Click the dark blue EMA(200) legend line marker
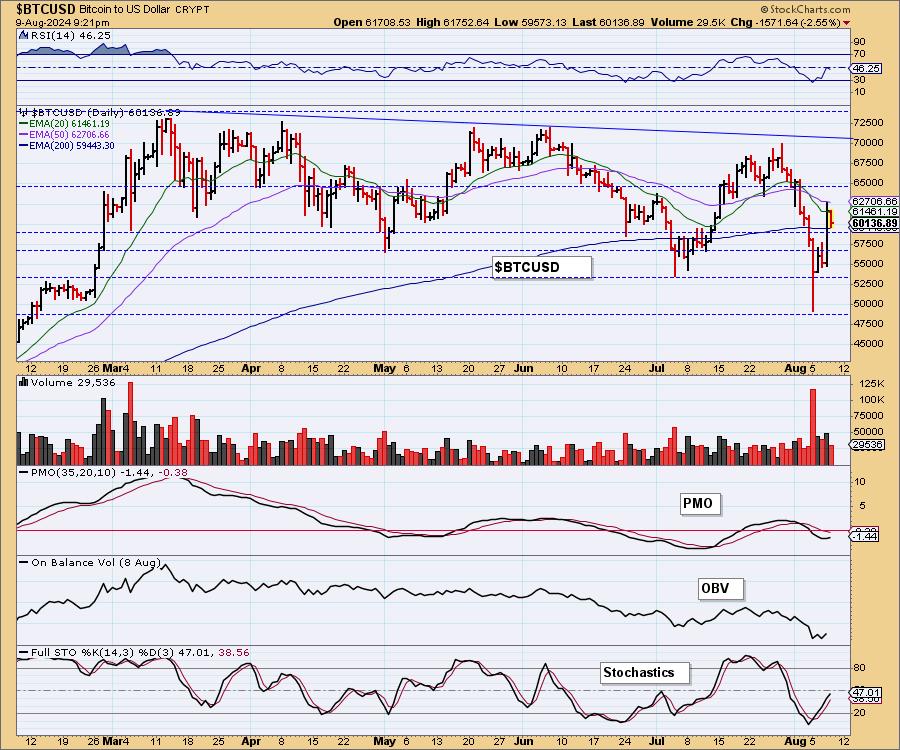 (x=24, y=146)
